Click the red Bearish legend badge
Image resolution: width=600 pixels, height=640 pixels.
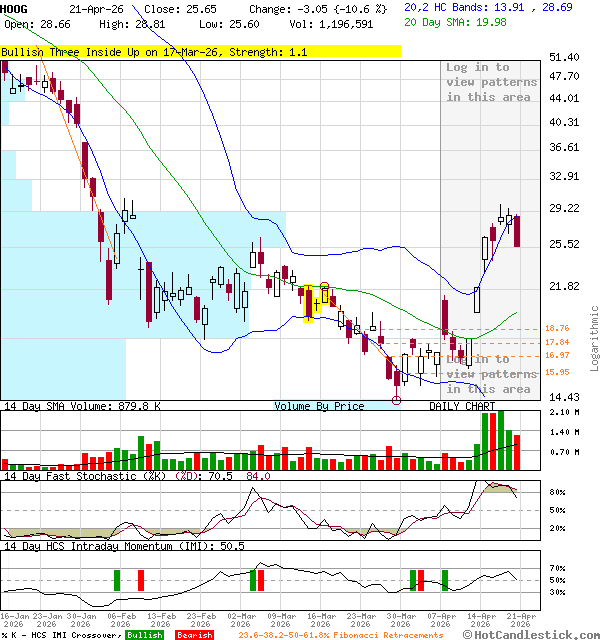194,635
